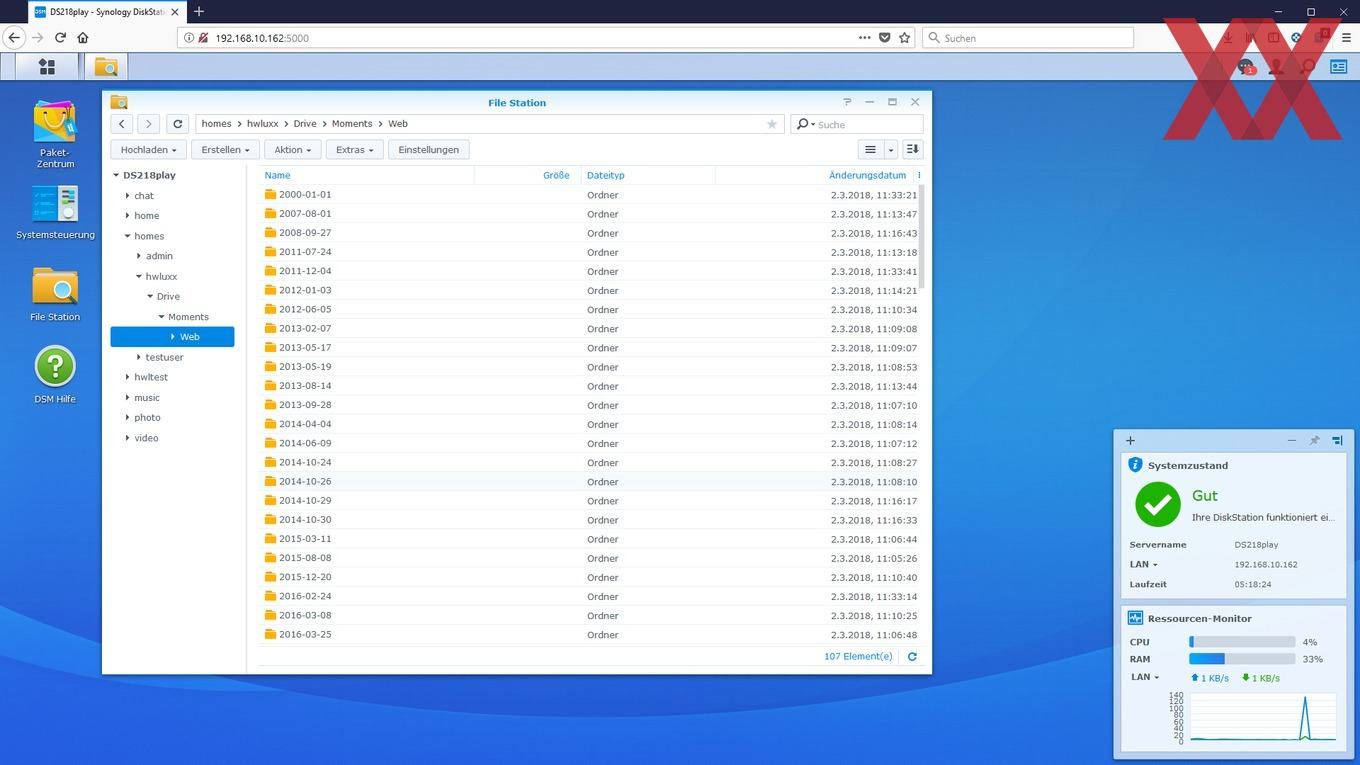1360x765 pixels.
Task: Select folder 2016-03-25
Action: tap(588, 635)
